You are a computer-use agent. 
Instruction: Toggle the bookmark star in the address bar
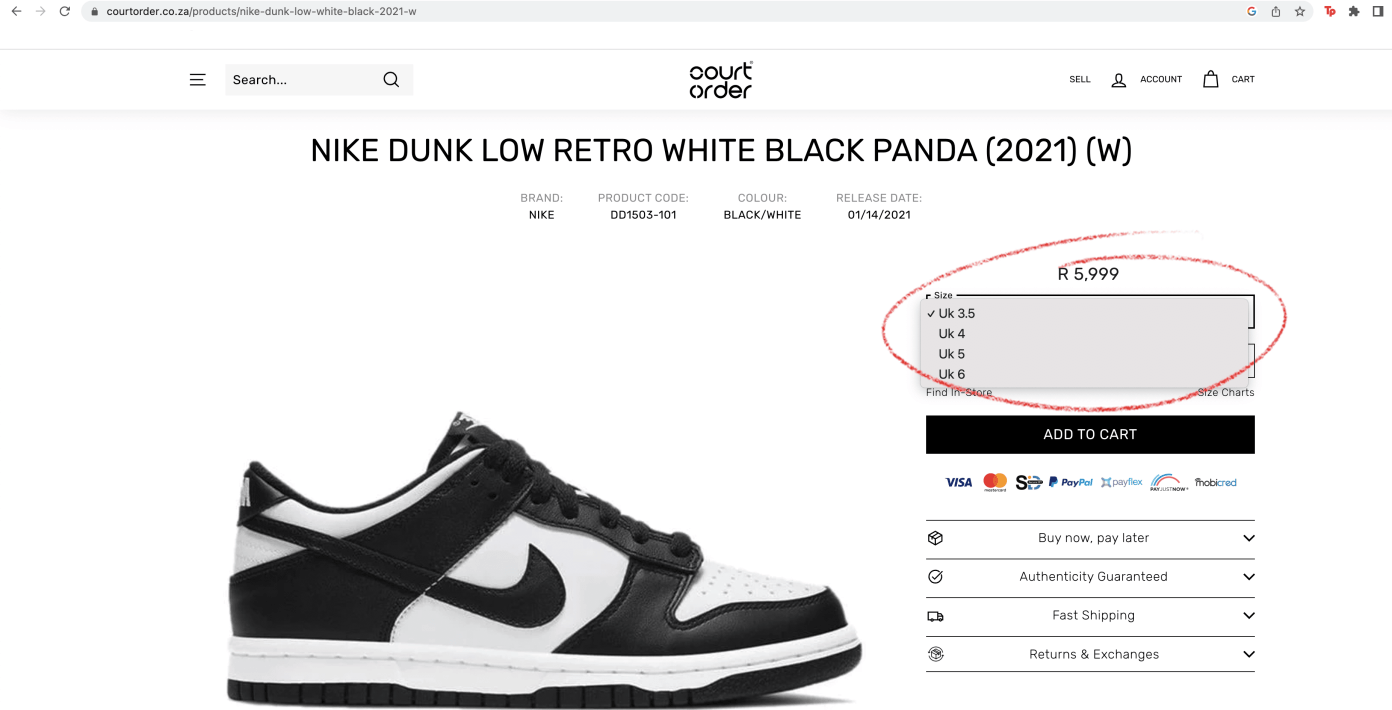(1299, 12)
